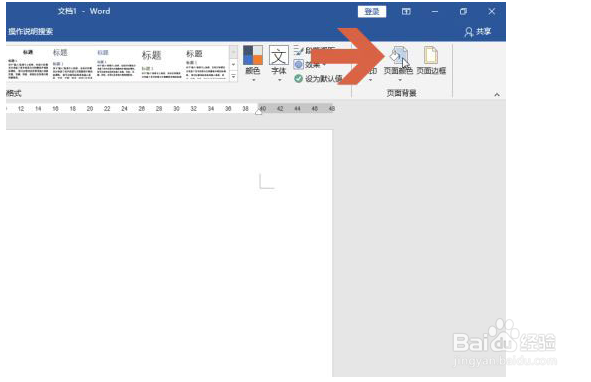Click ruler at the 20 mark
This screenshot has width=591, height=382.
[90, 109]
